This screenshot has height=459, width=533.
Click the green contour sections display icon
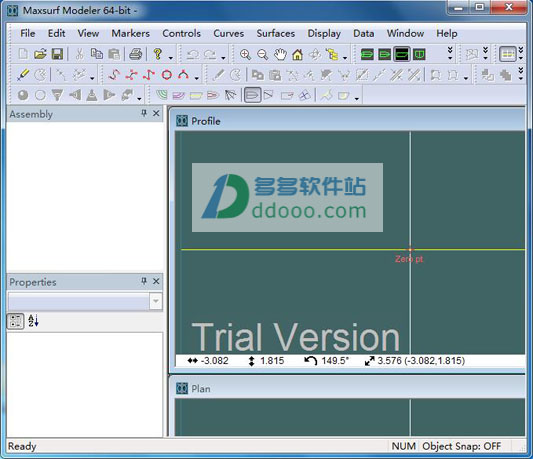coord(161,95)
